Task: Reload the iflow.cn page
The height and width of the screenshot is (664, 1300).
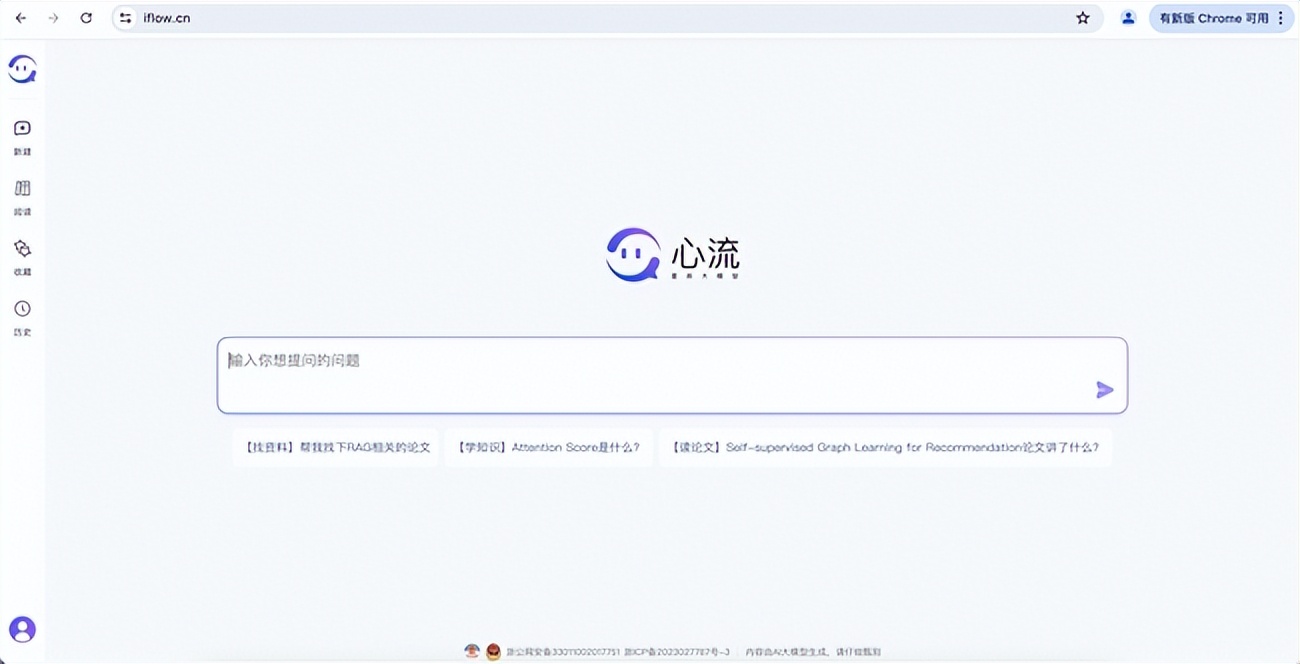Action: (86, 18)
